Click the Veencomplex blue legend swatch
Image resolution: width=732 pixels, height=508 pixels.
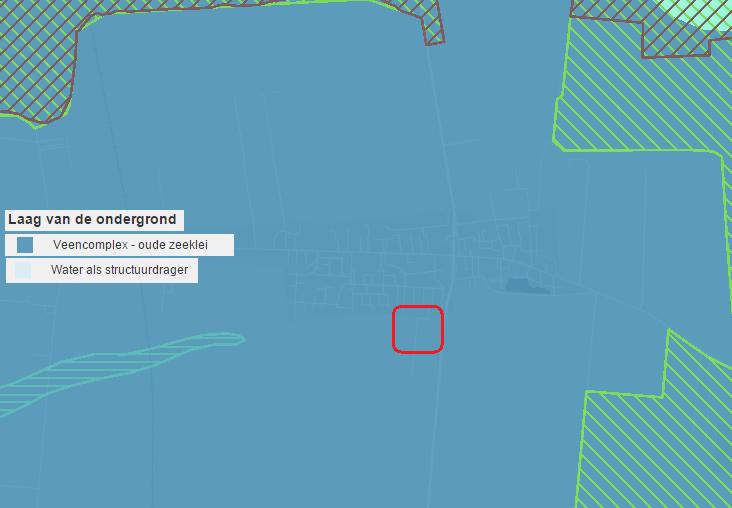click(25, 245)
